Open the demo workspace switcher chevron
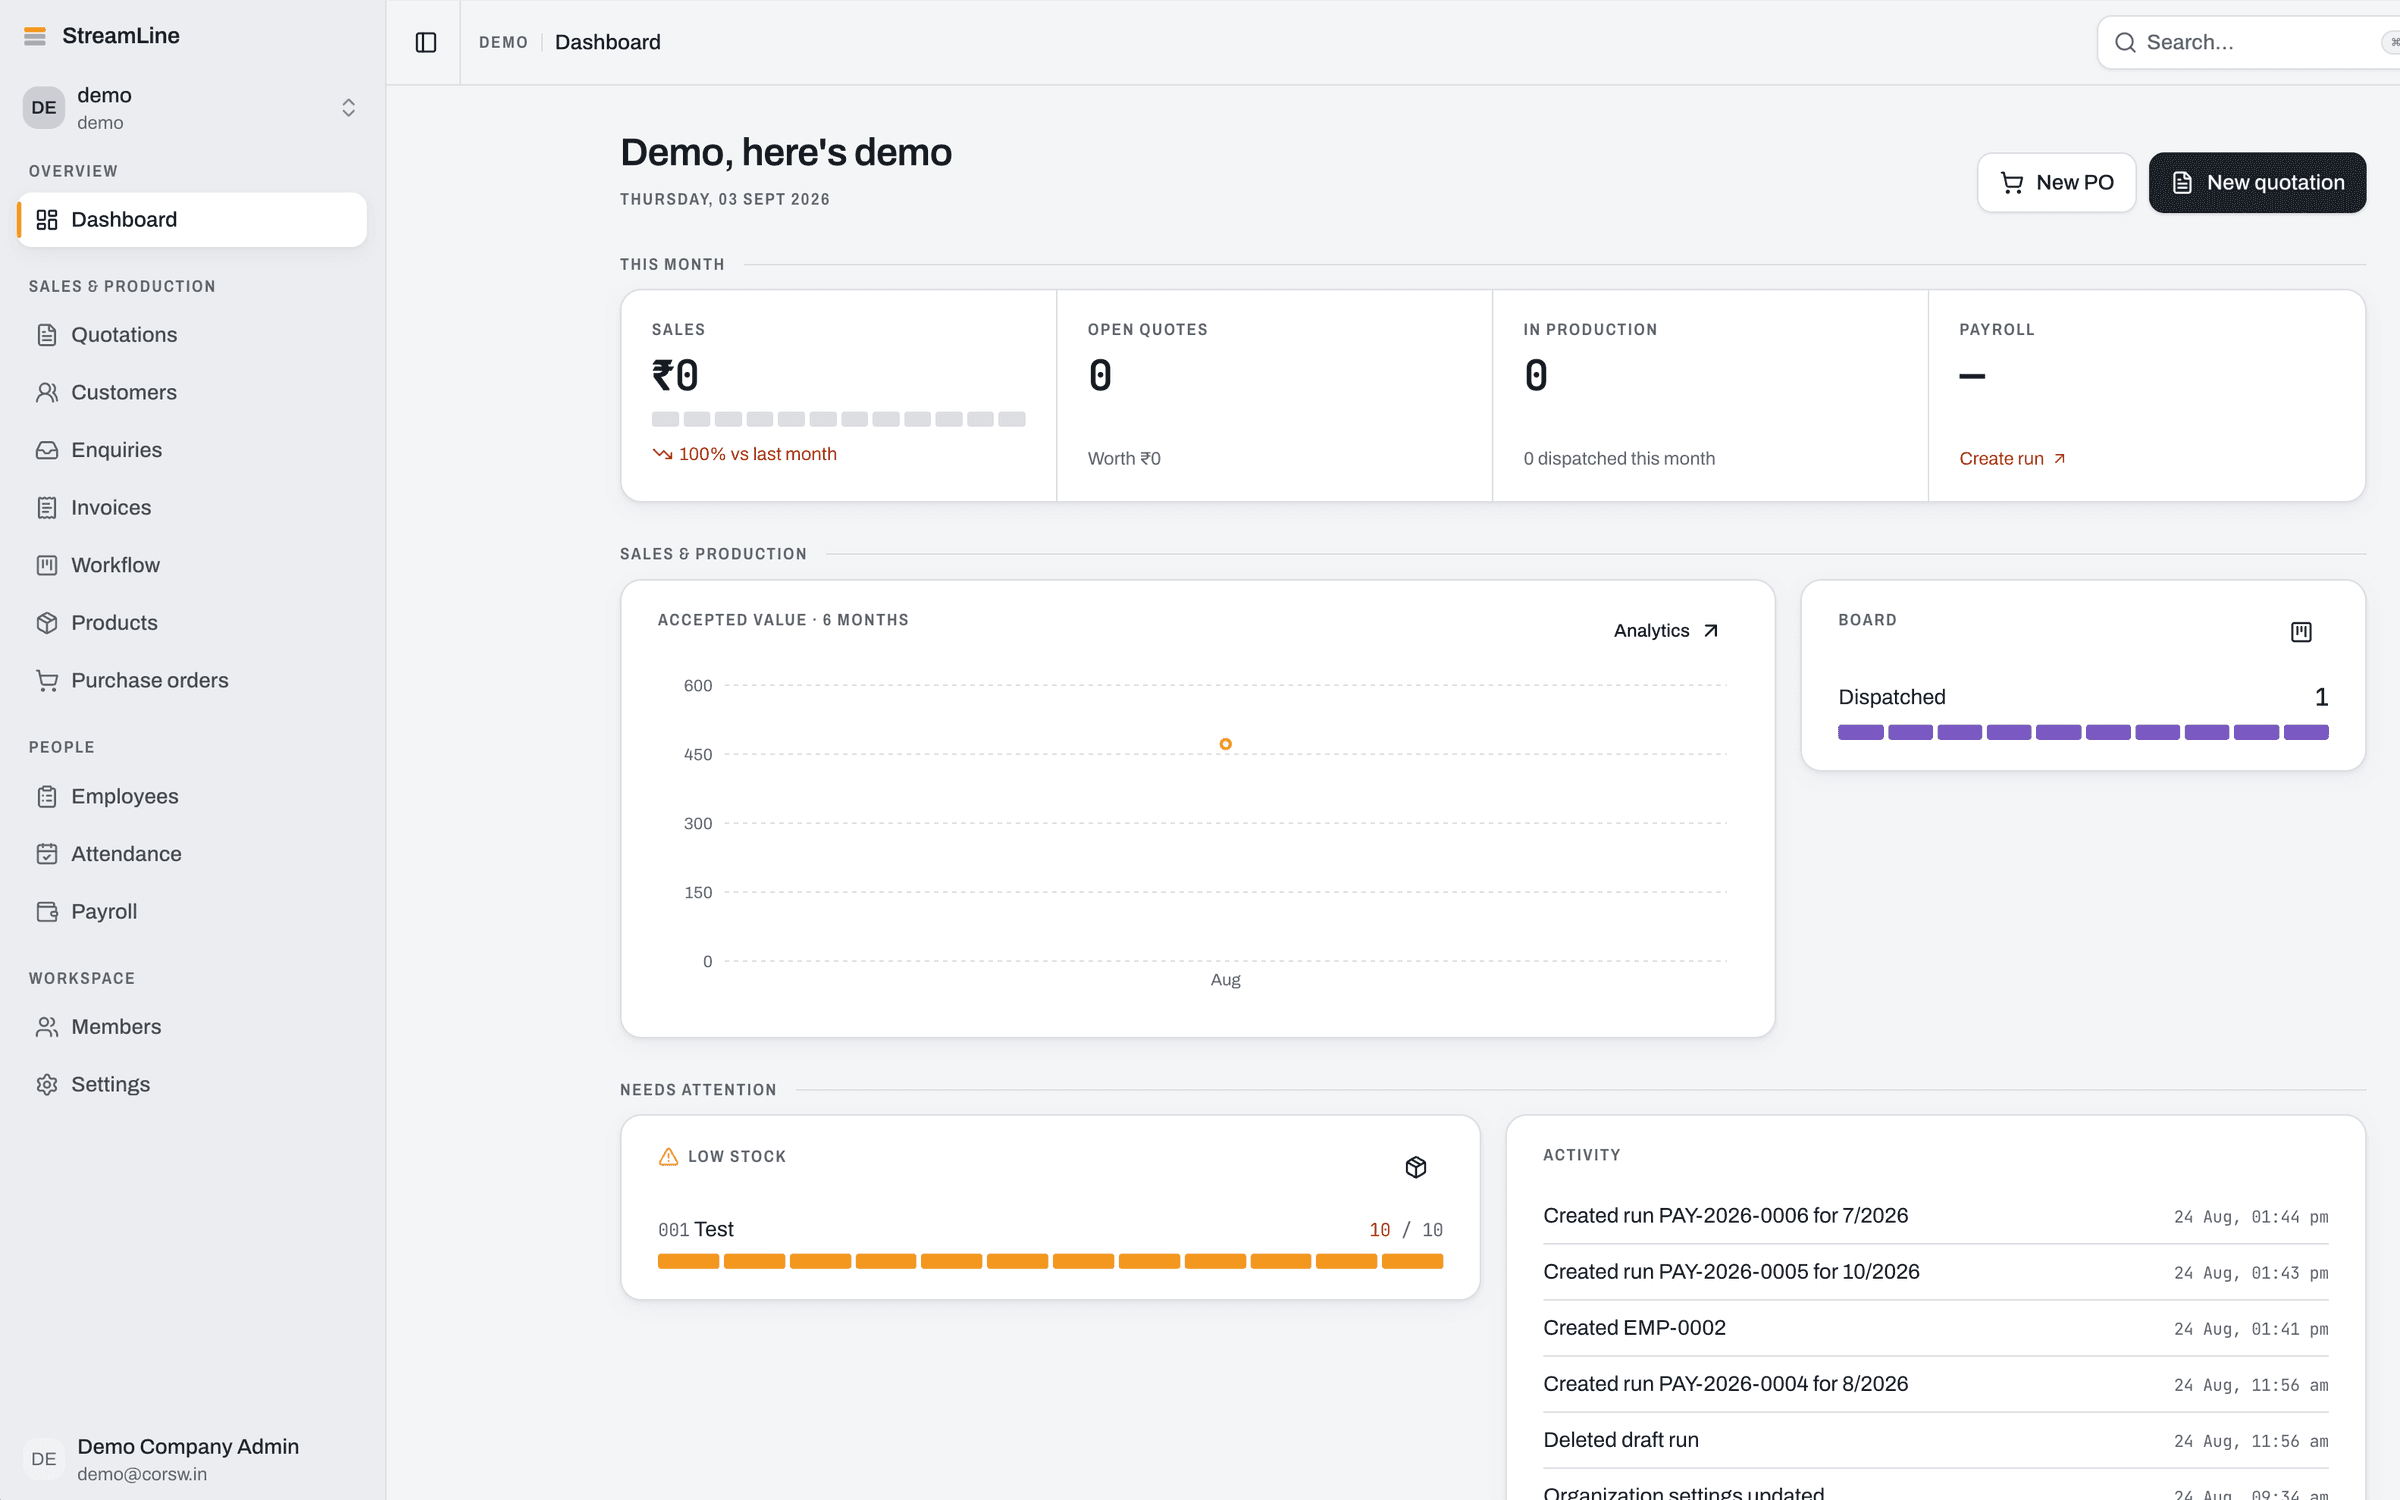The height and width of the screenshot is (1500, 2400). pos(348,108)
